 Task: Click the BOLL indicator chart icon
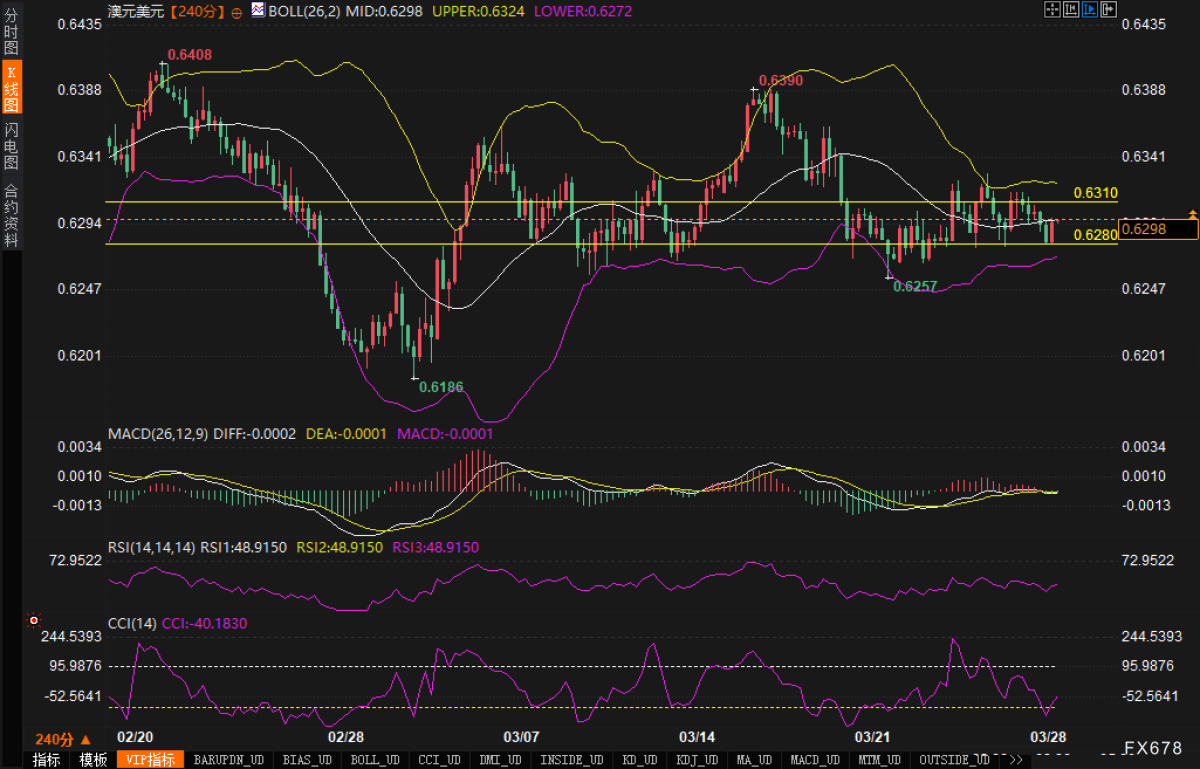258,10
